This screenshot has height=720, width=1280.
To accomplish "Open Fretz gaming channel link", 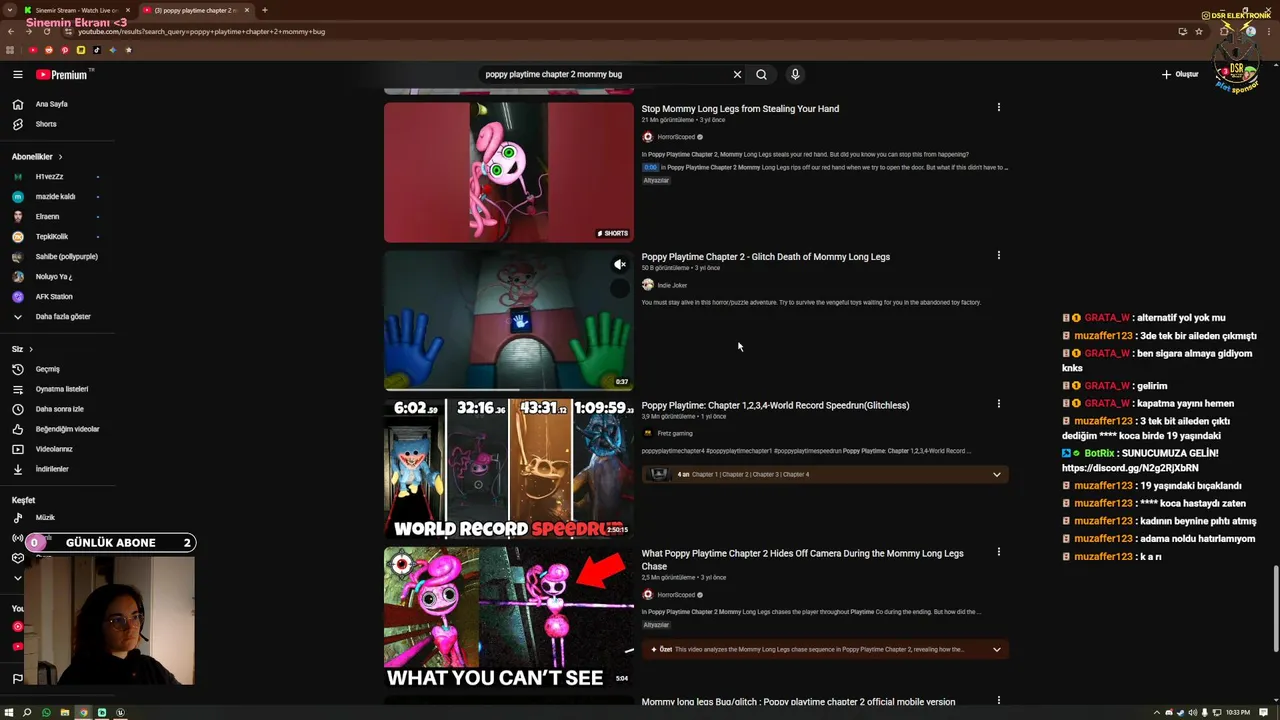I will (x=675, y=433).
